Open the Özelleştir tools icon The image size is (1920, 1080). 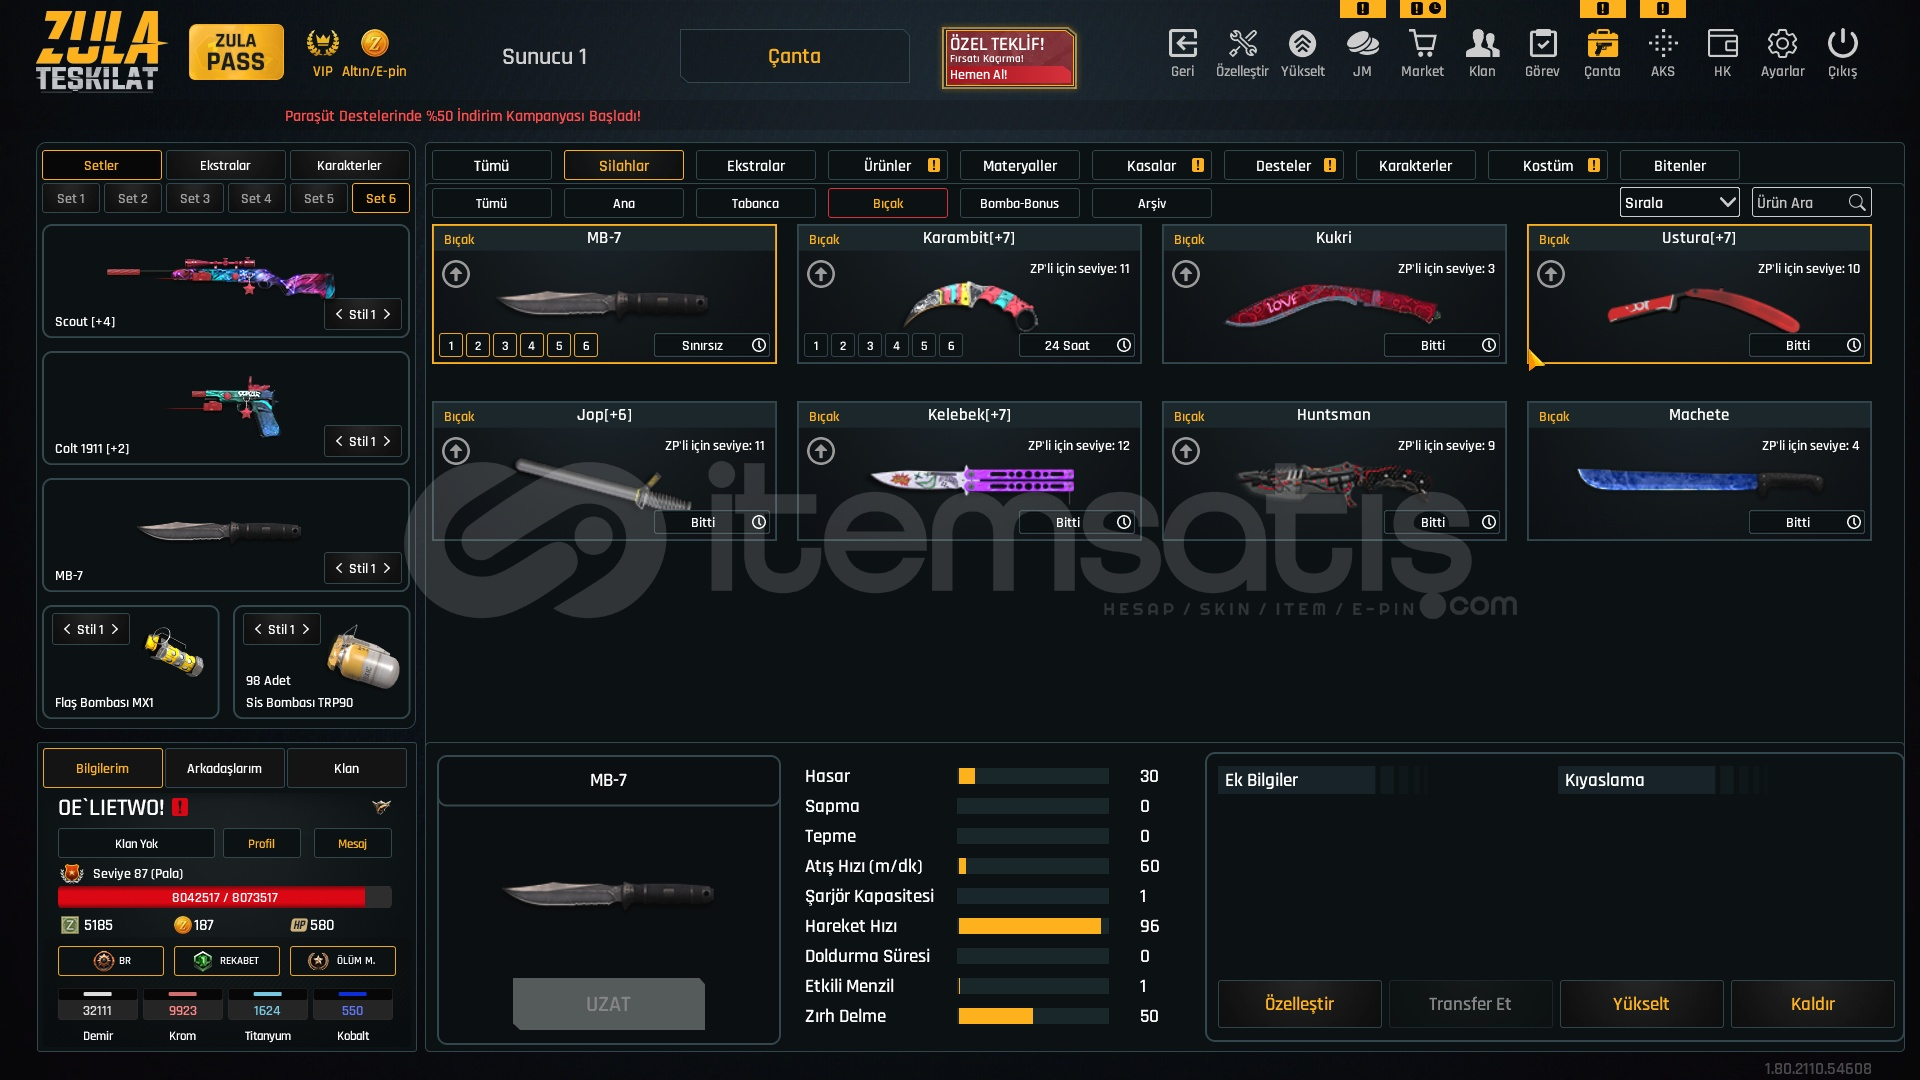[x=1242, y=45]
